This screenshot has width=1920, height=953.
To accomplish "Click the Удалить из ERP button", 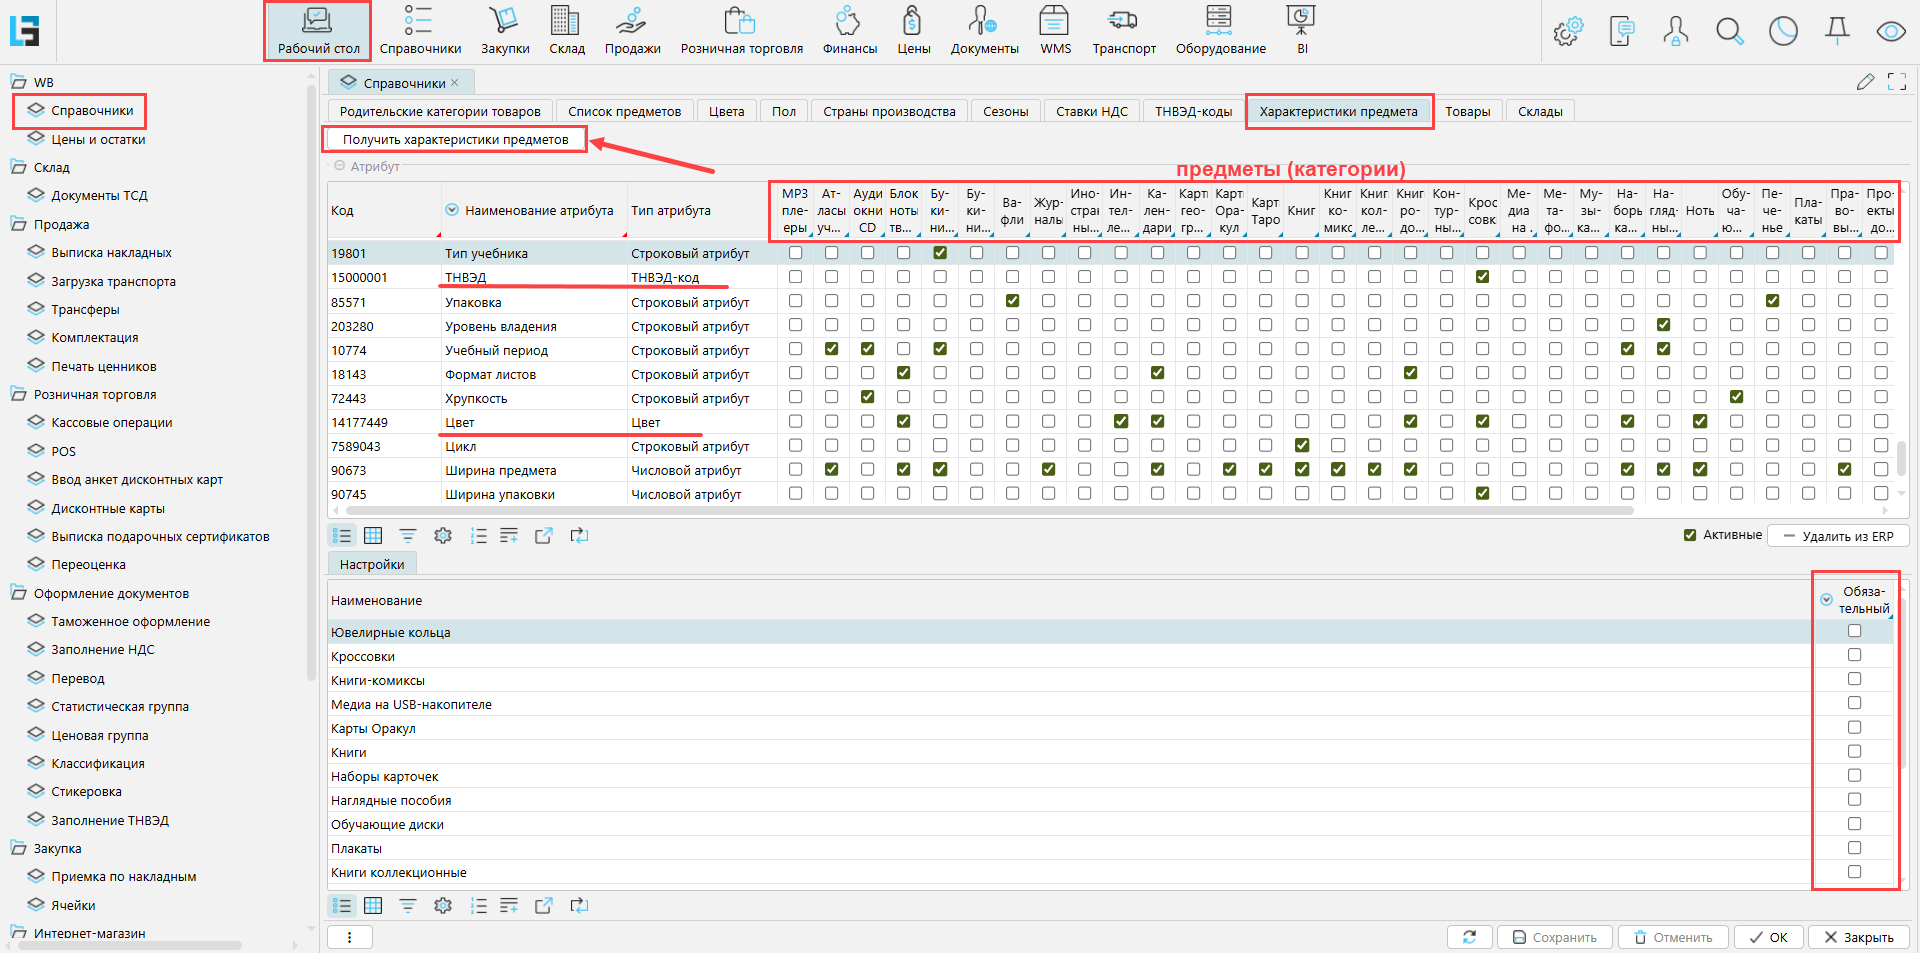I will (x=1838, y=536).
